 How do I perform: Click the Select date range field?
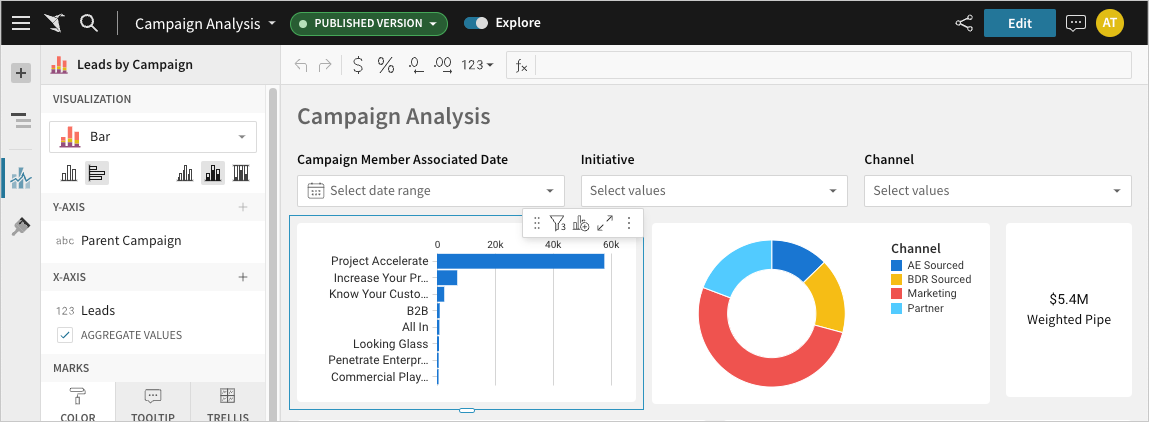tap(431, 190)
